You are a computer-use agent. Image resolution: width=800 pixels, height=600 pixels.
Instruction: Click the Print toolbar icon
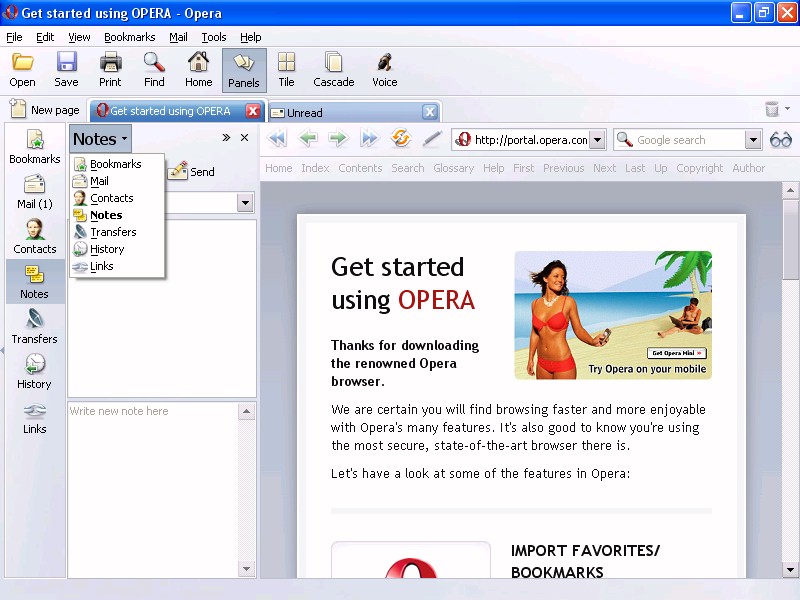110,70
